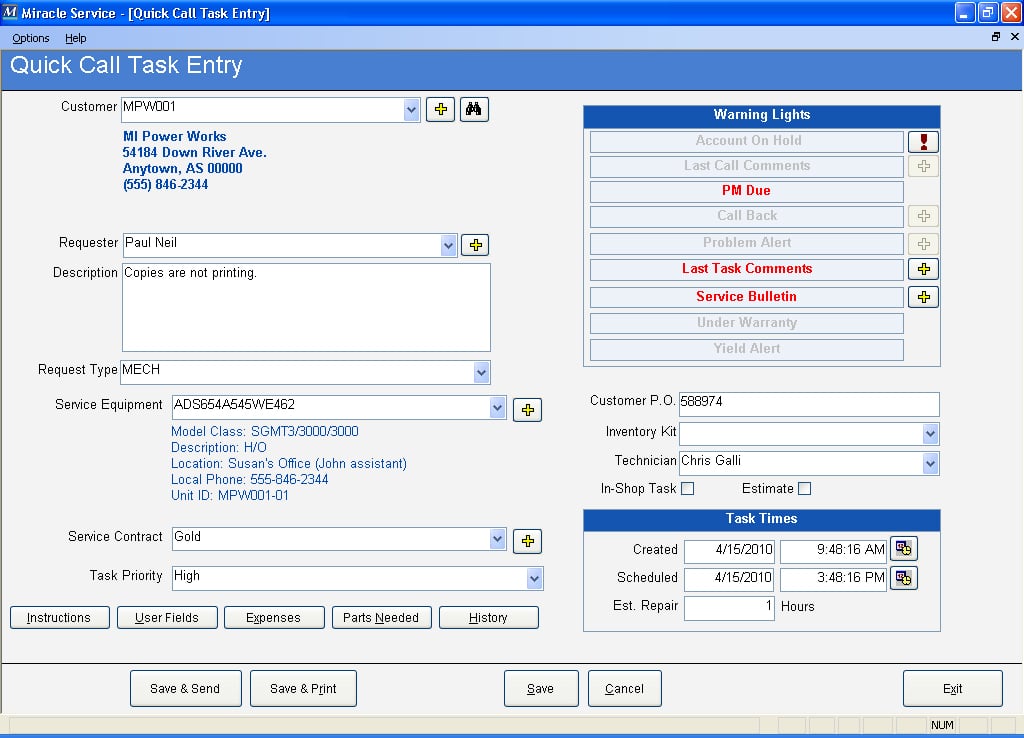
Task: Open the Help menu
Action: [x=76, y=38]
